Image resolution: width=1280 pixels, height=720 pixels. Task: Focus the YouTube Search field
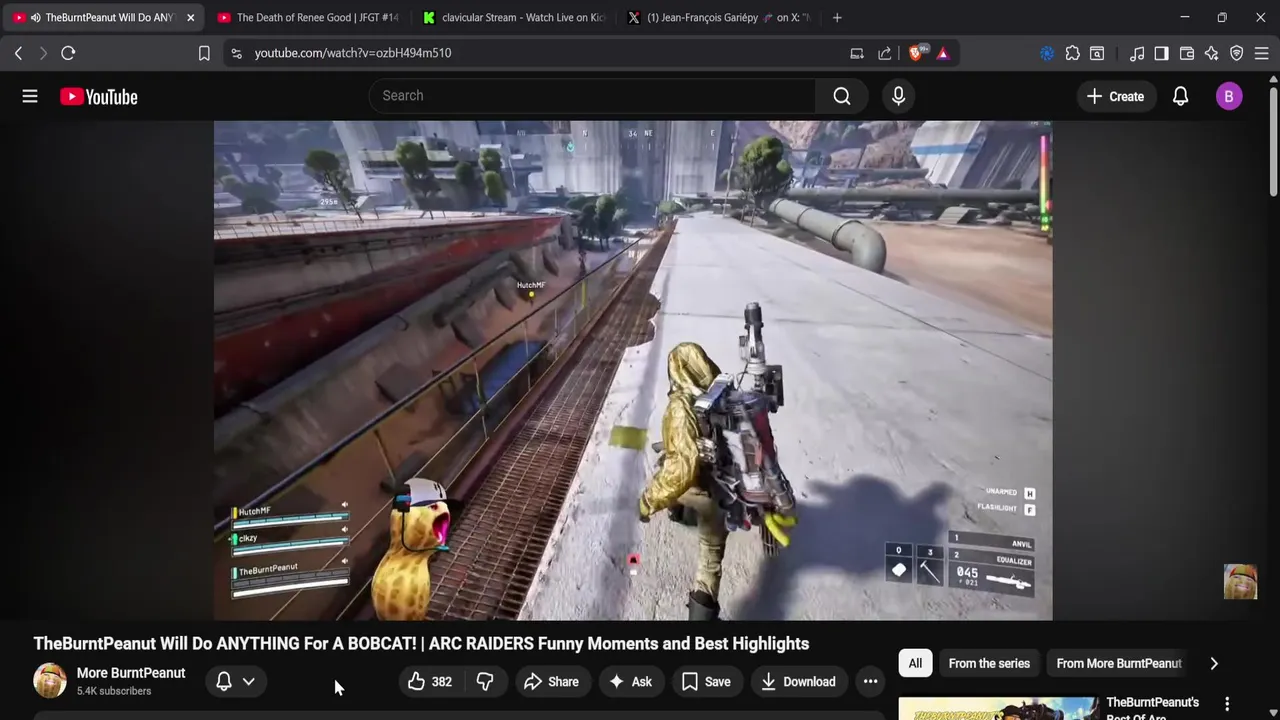(592, 96)
